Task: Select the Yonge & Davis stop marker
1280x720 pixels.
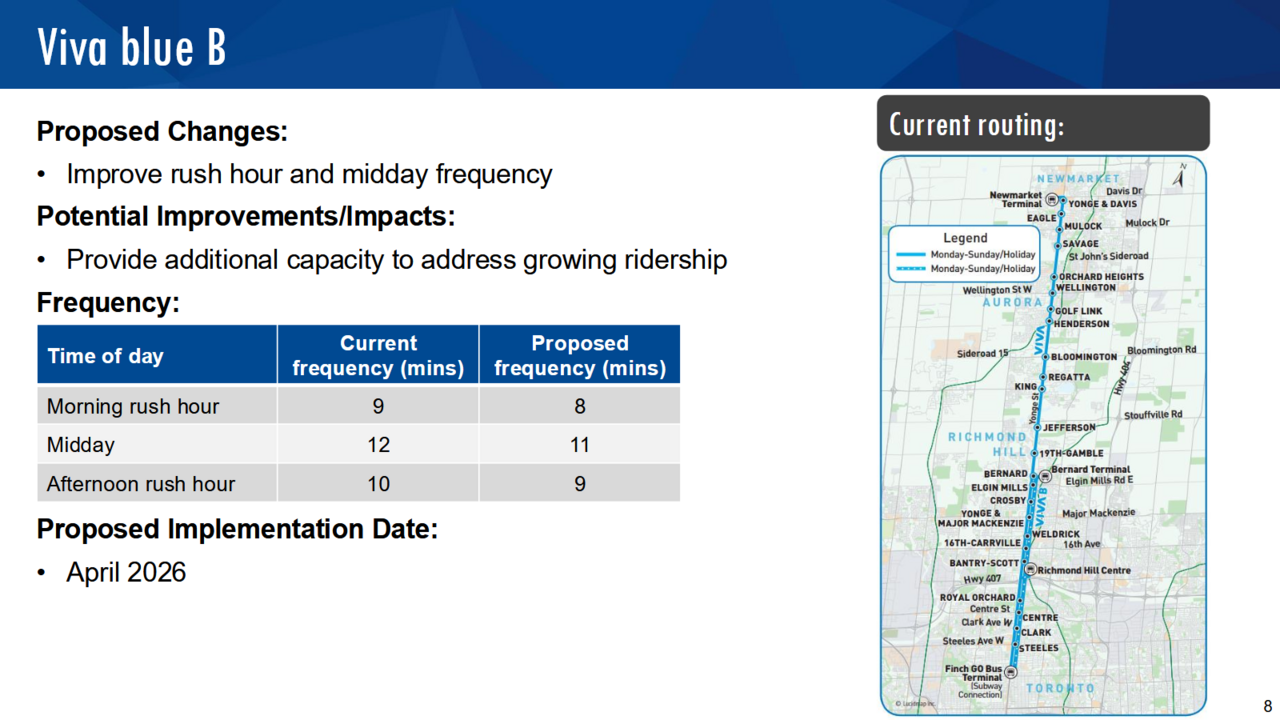Action: click(1062, 201)
